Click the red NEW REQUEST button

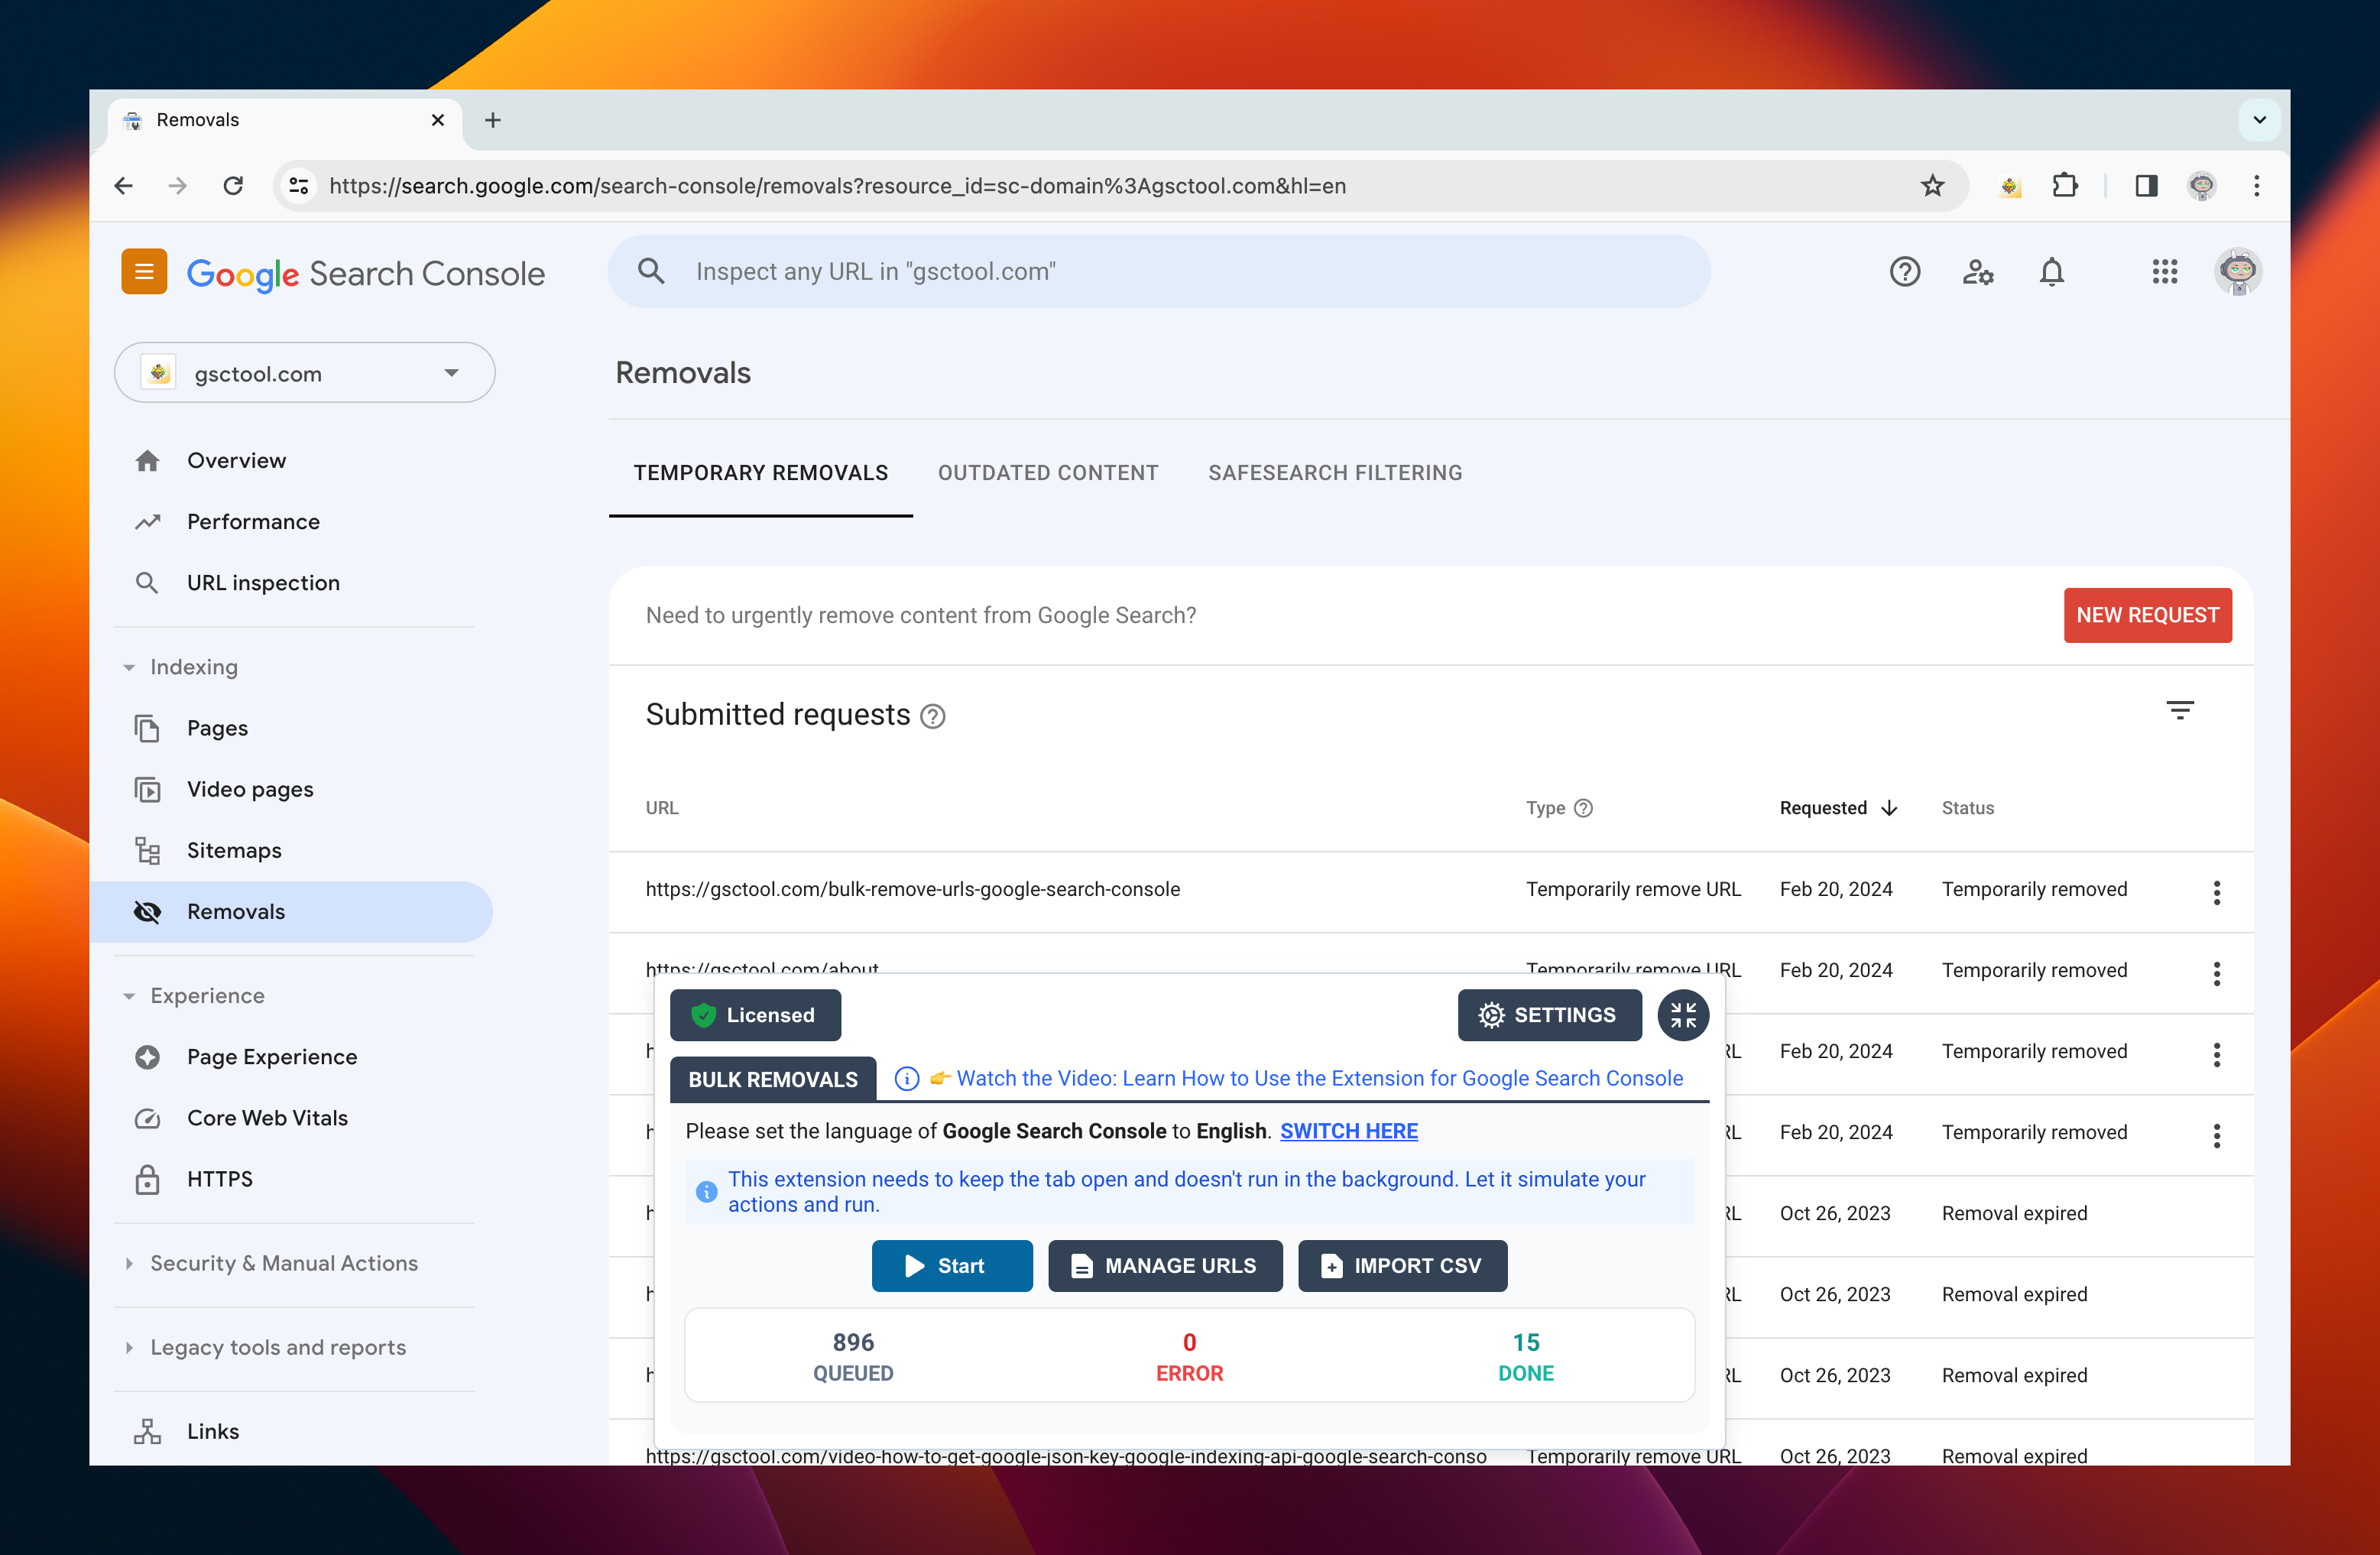click(x=2146, y=615)
